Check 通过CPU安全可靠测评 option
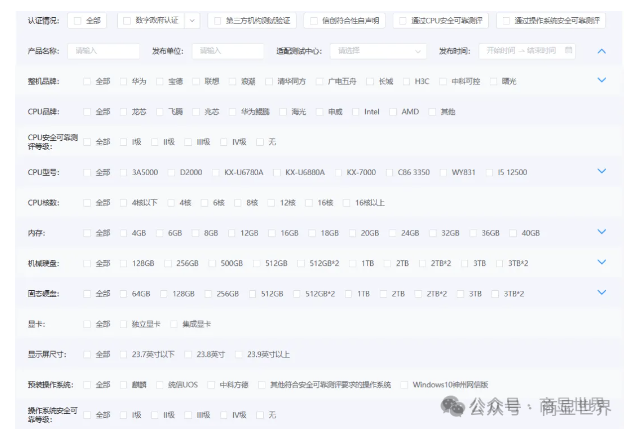This screenshot has width=632, height=433. tap(403, 21)
